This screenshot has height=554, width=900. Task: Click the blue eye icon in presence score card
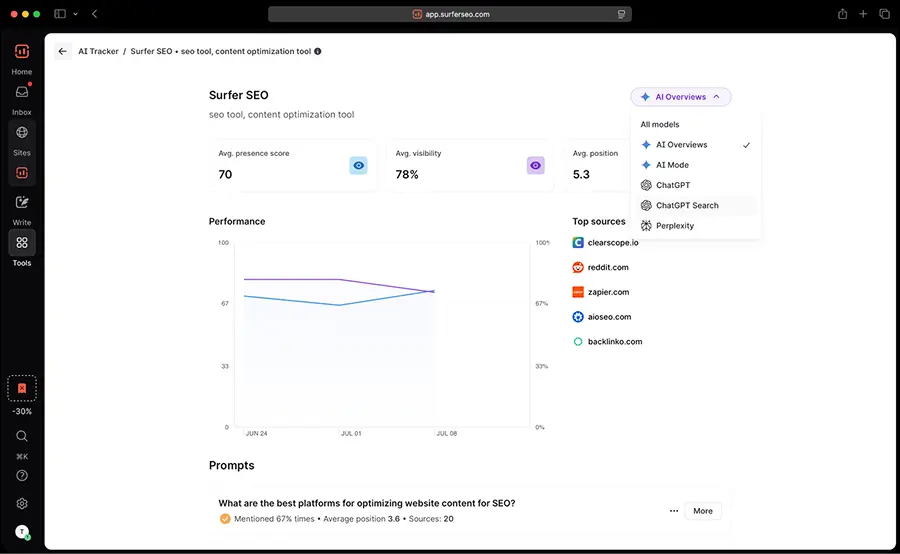[x=358, y=165]
